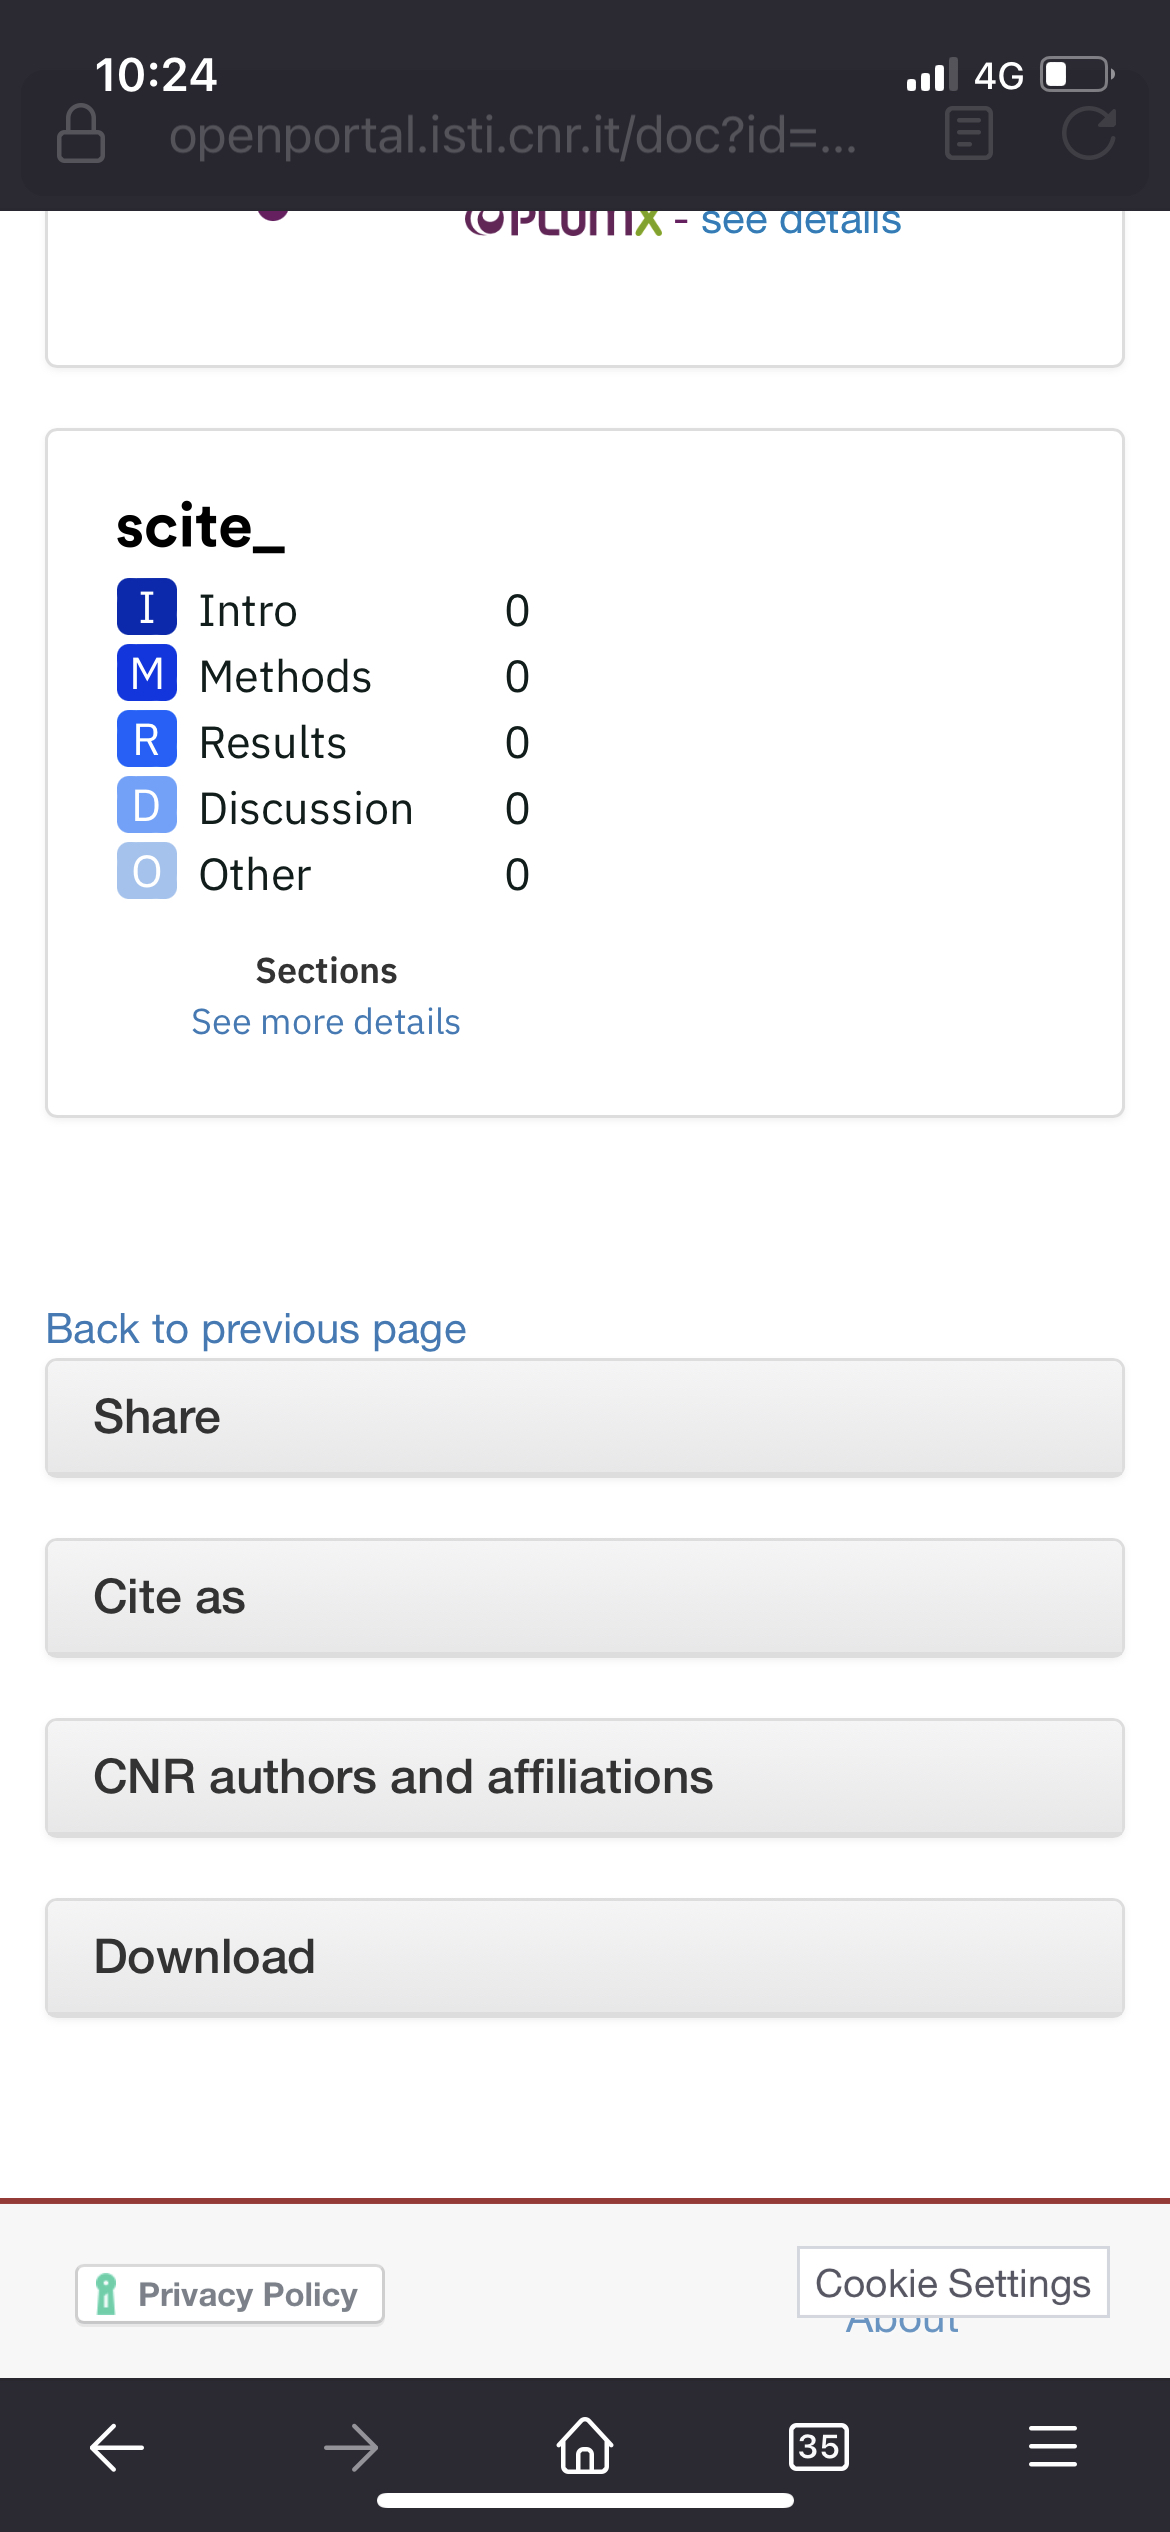Viewport: 1170px width, 2532px height.
Task: Go to browser home page icon
Action: pos(585,2446)
